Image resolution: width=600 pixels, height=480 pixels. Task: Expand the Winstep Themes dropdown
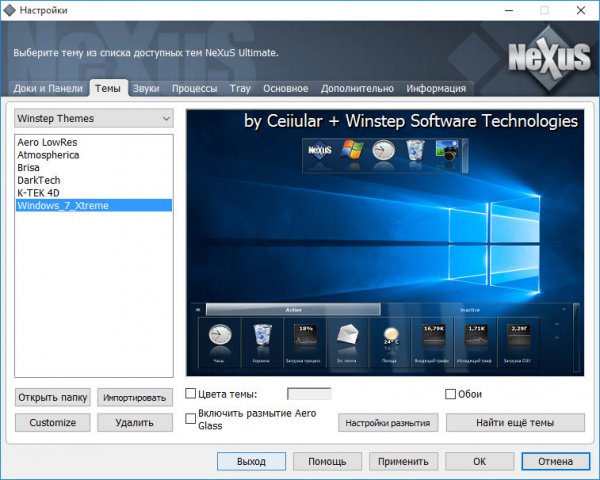pyautogui.click(x=94, y=119)
